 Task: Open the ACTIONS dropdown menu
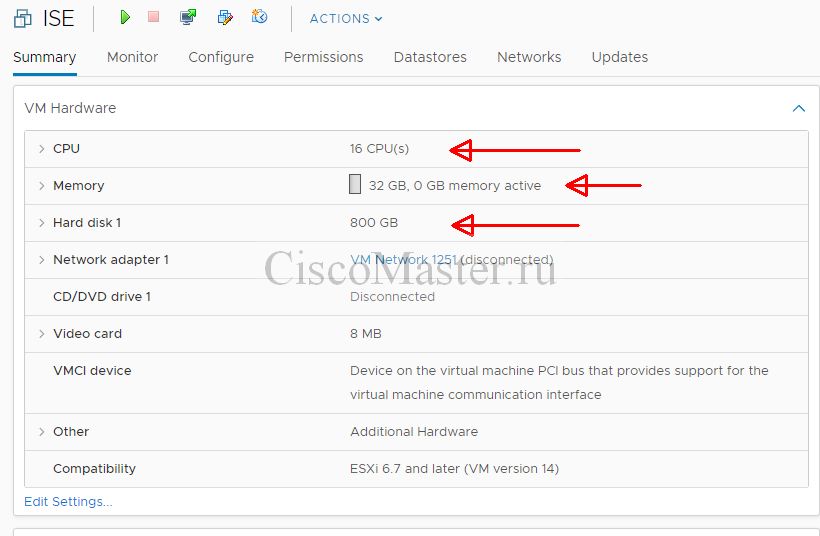coord(346,19)
